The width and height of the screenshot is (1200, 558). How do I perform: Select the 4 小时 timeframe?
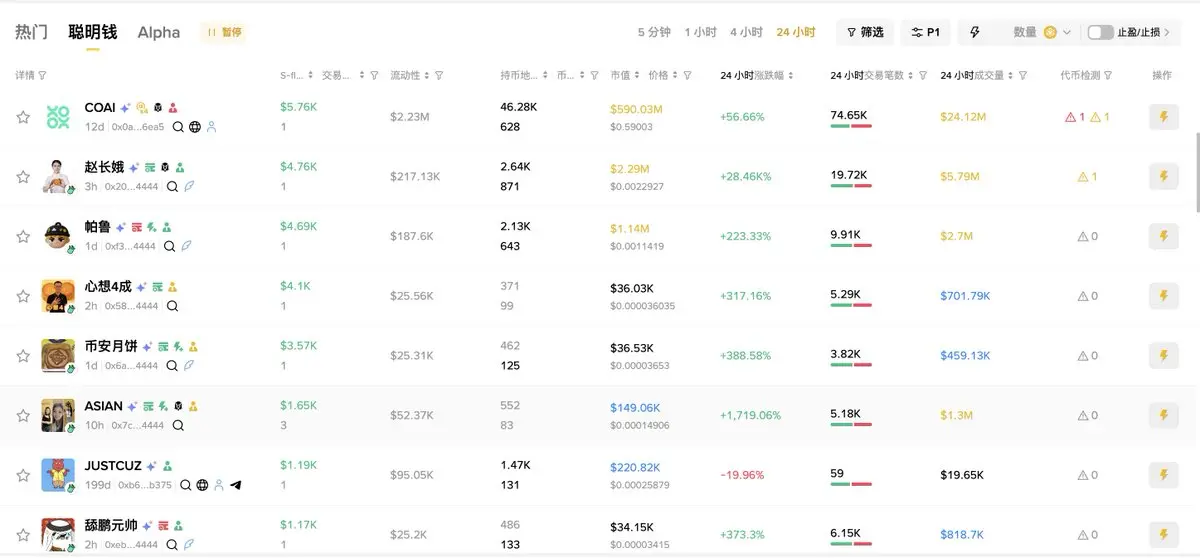coord(746,32)
